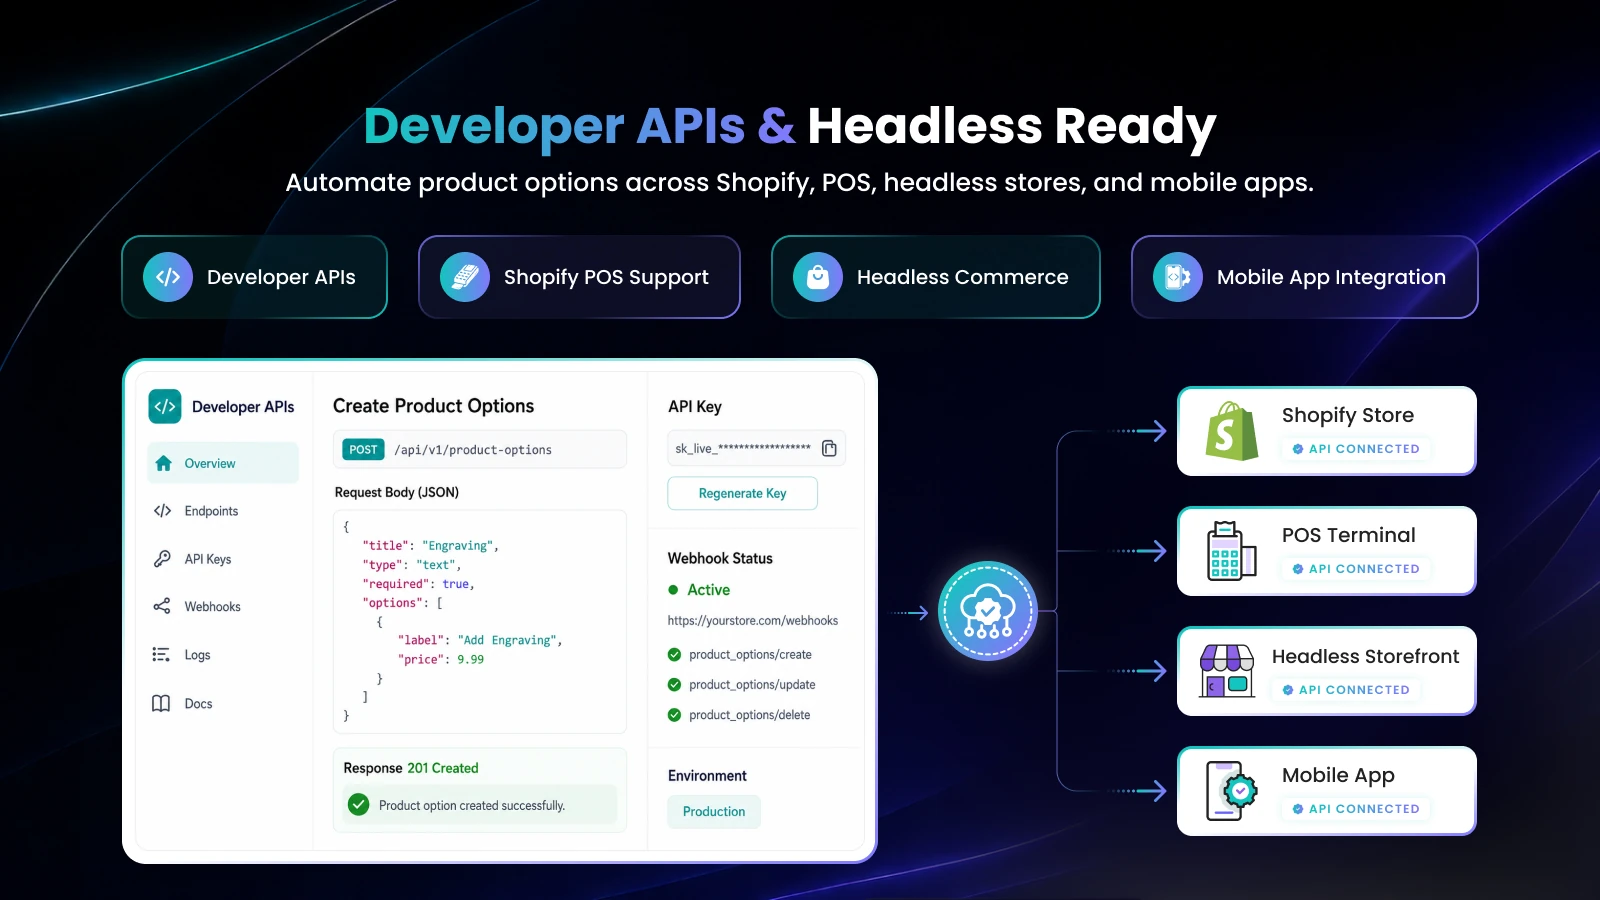Click the POST method badge
Image resolution: width=1600 pixels, height=900 pixels.
(363, 450)
